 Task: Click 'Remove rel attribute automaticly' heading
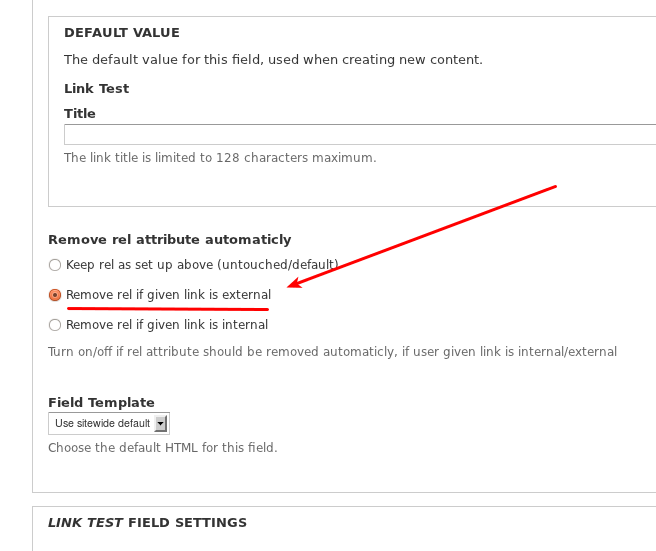click(x=169, y=239)
